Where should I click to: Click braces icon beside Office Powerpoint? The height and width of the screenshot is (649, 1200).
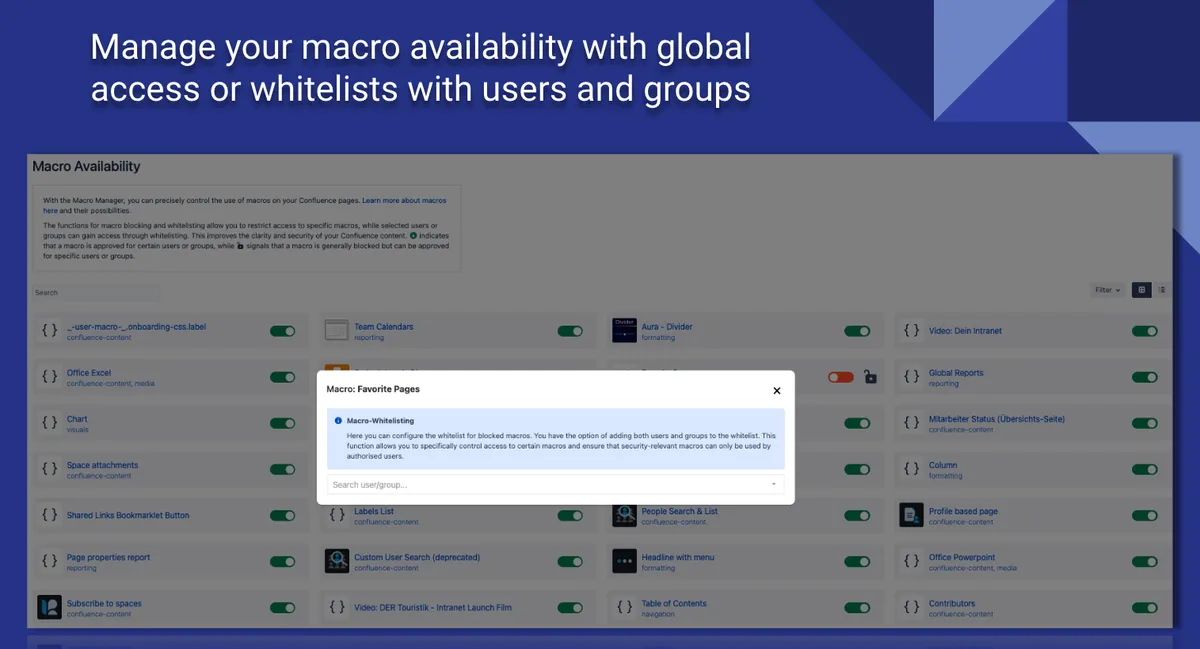(912, 561)
